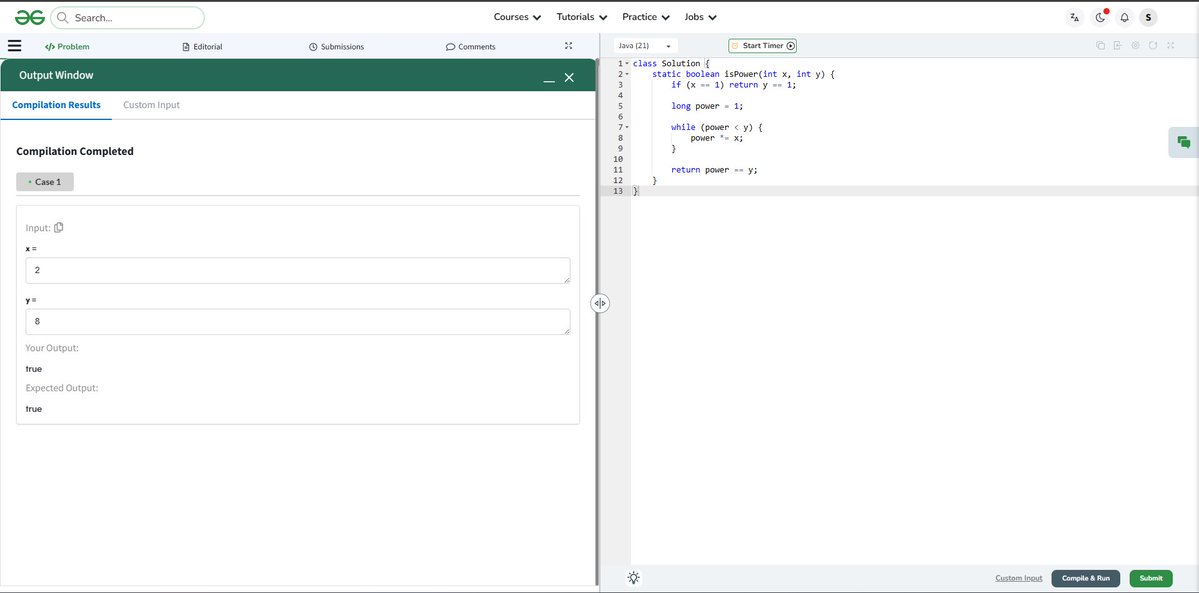This screenshot has height=593, width=1199.
Task: Click into the search box
Action: 128,18
